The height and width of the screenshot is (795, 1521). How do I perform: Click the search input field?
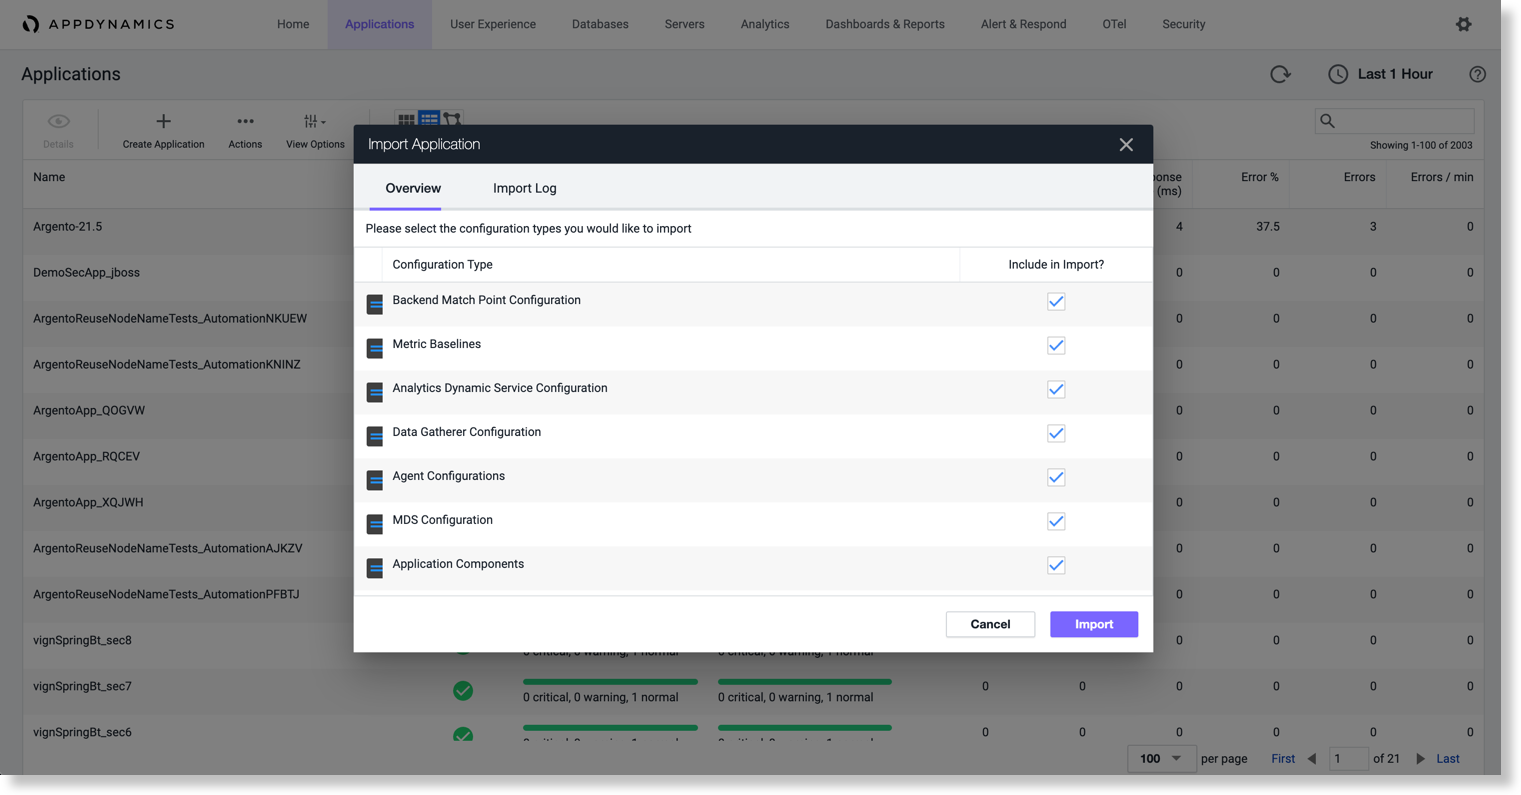pos(1394,121)
